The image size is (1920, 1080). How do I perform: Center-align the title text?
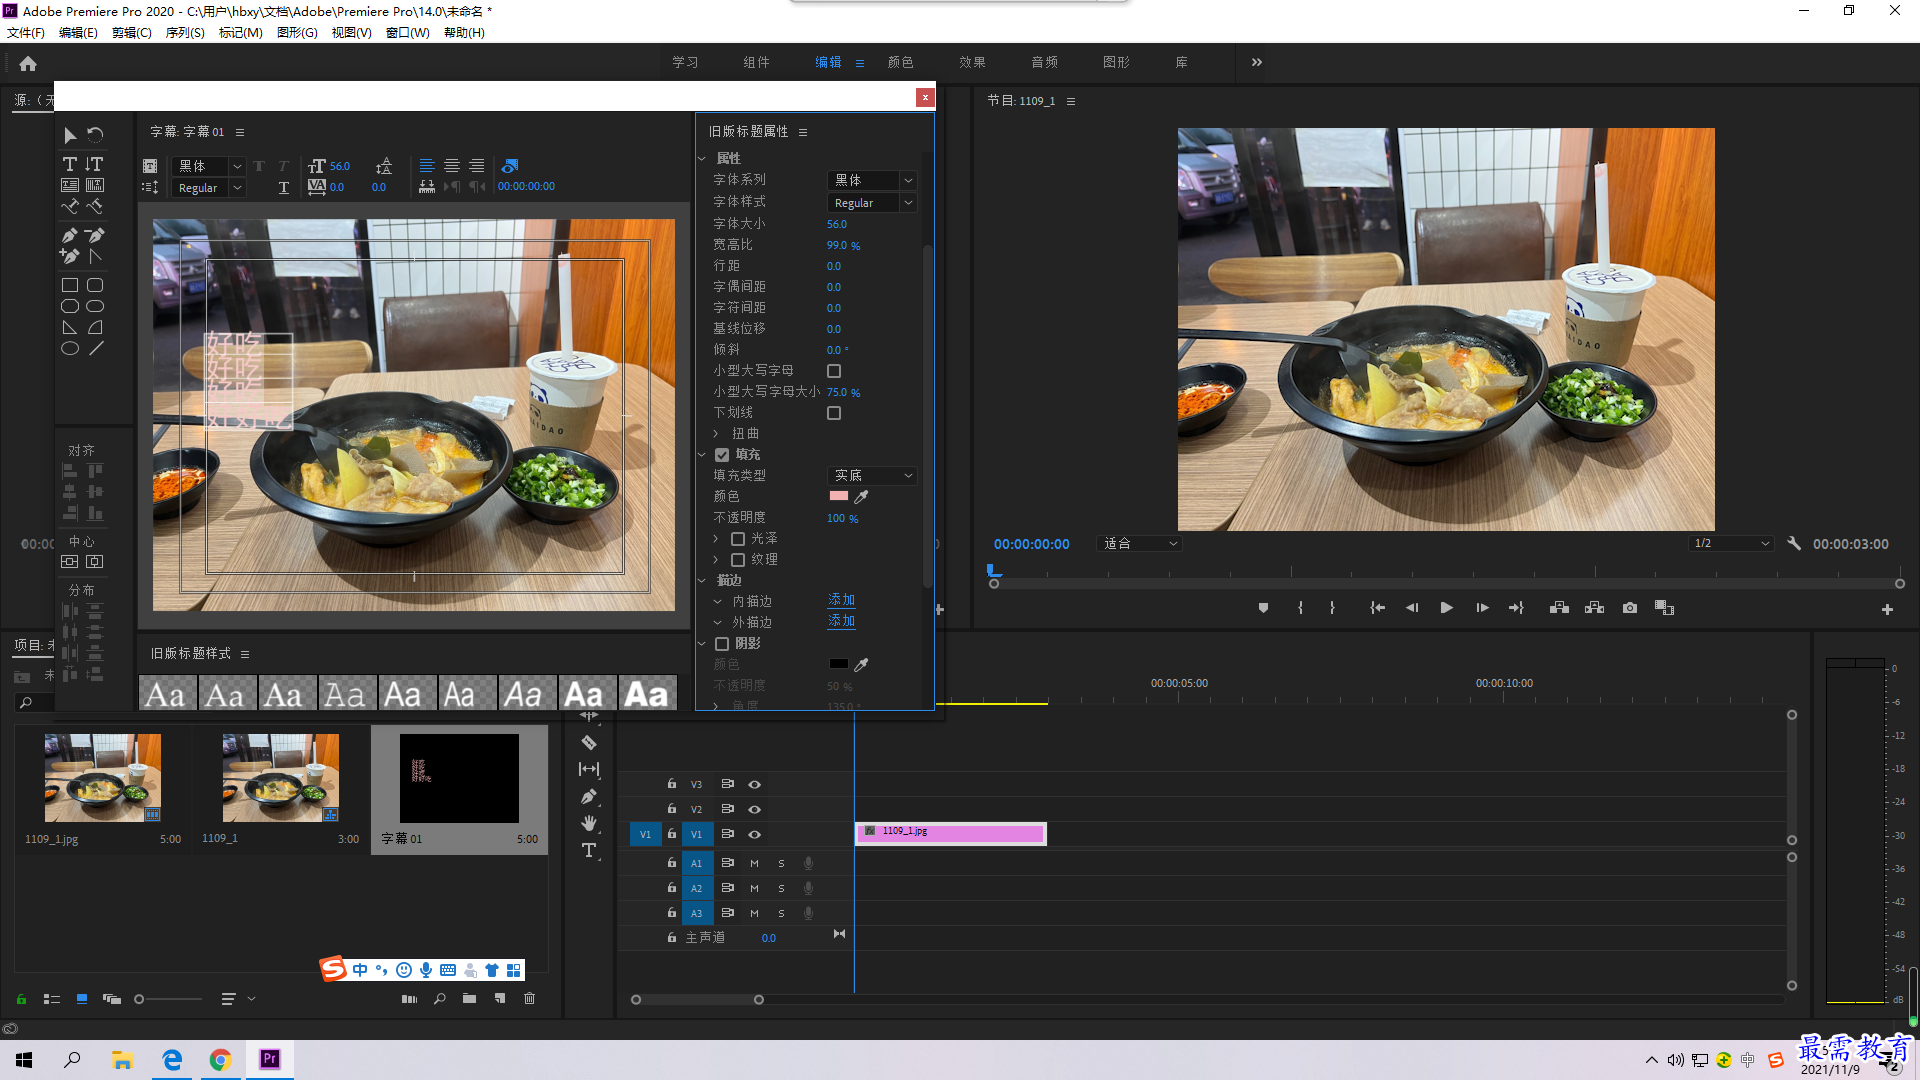click(x=452, y=166)
